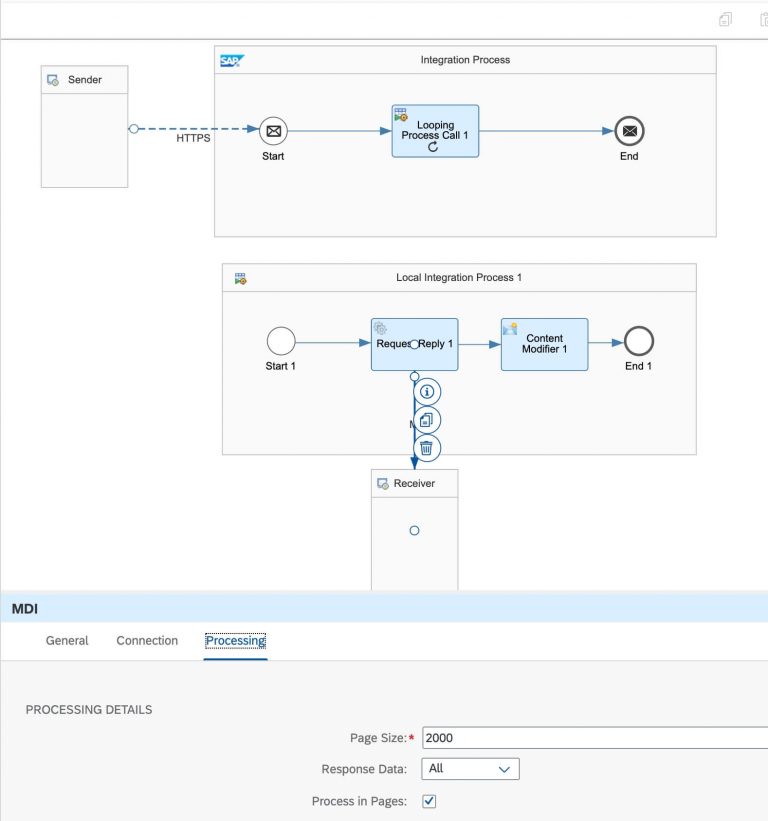The height and width of the screenshot is (821, 768).
Task: Click the copy icon on the connection arrow
Action: click(427, 420)
